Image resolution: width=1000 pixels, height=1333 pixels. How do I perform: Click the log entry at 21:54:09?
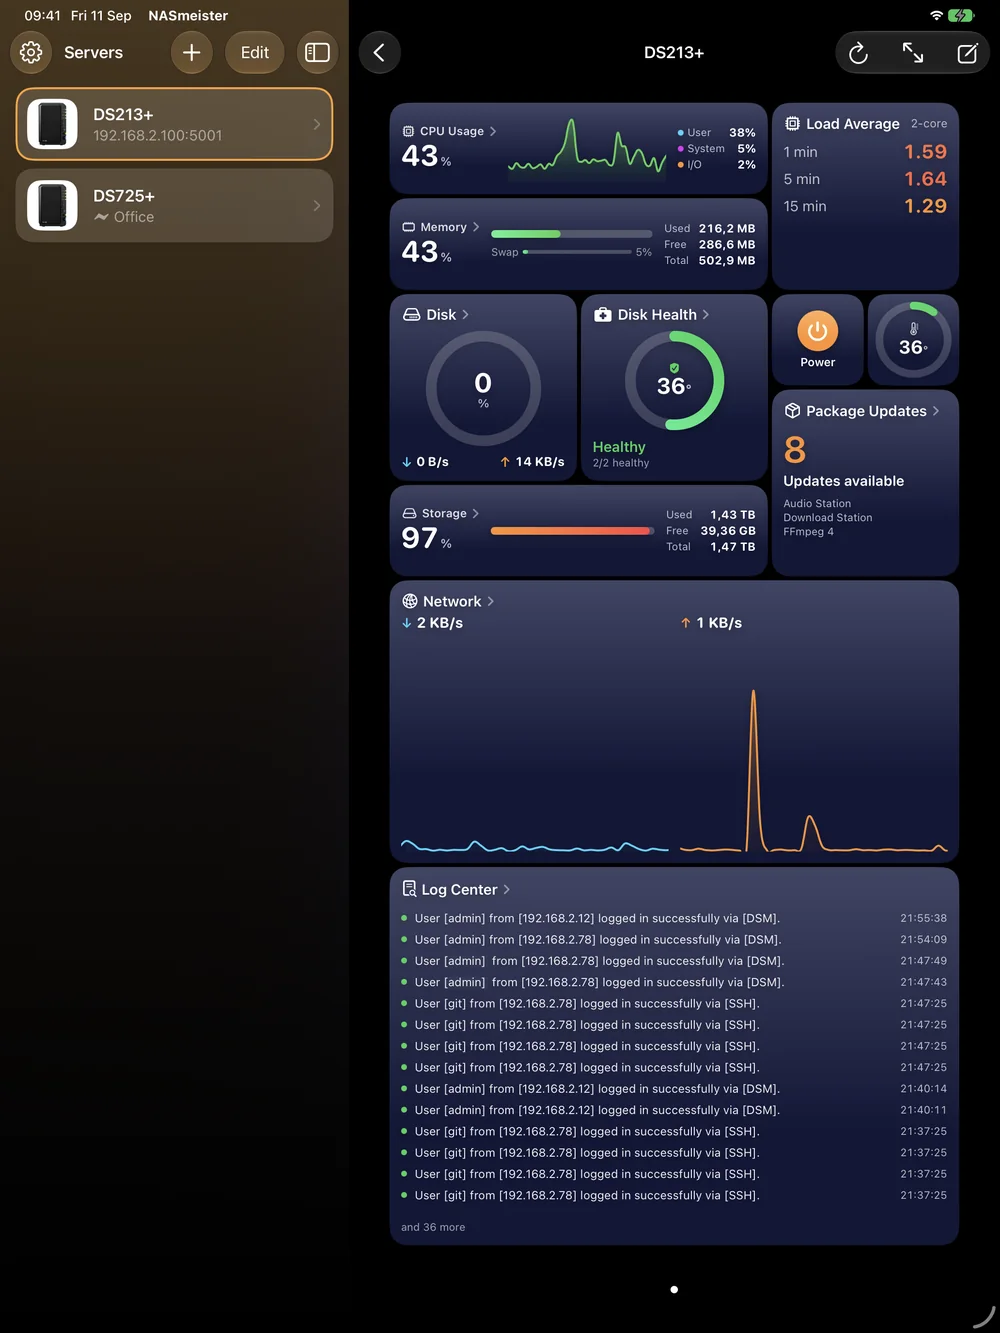[674, 940]
